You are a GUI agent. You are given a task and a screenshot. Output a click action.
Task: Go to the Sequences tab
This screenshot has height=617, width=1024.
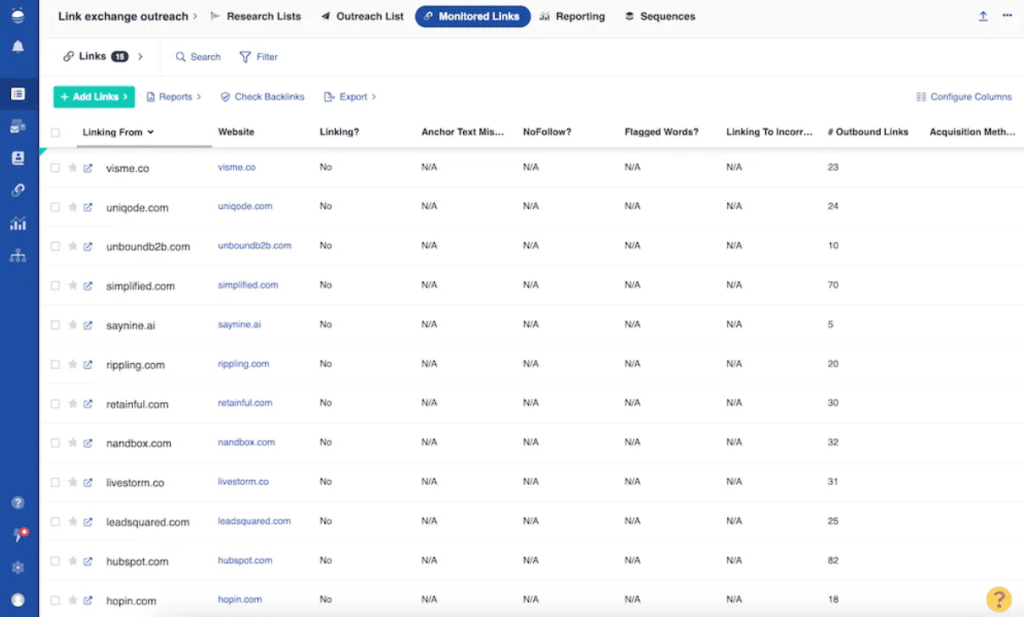point(660,17)
